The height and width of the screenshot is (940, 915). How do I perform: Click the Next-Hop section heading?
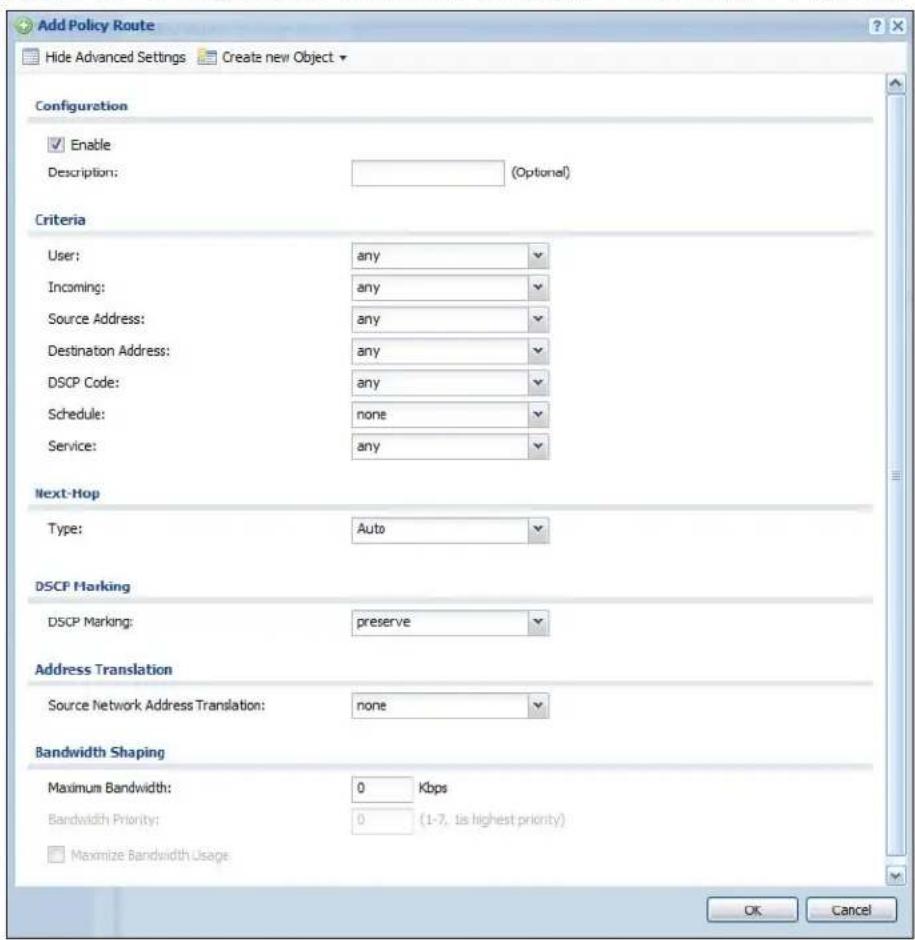67,493
